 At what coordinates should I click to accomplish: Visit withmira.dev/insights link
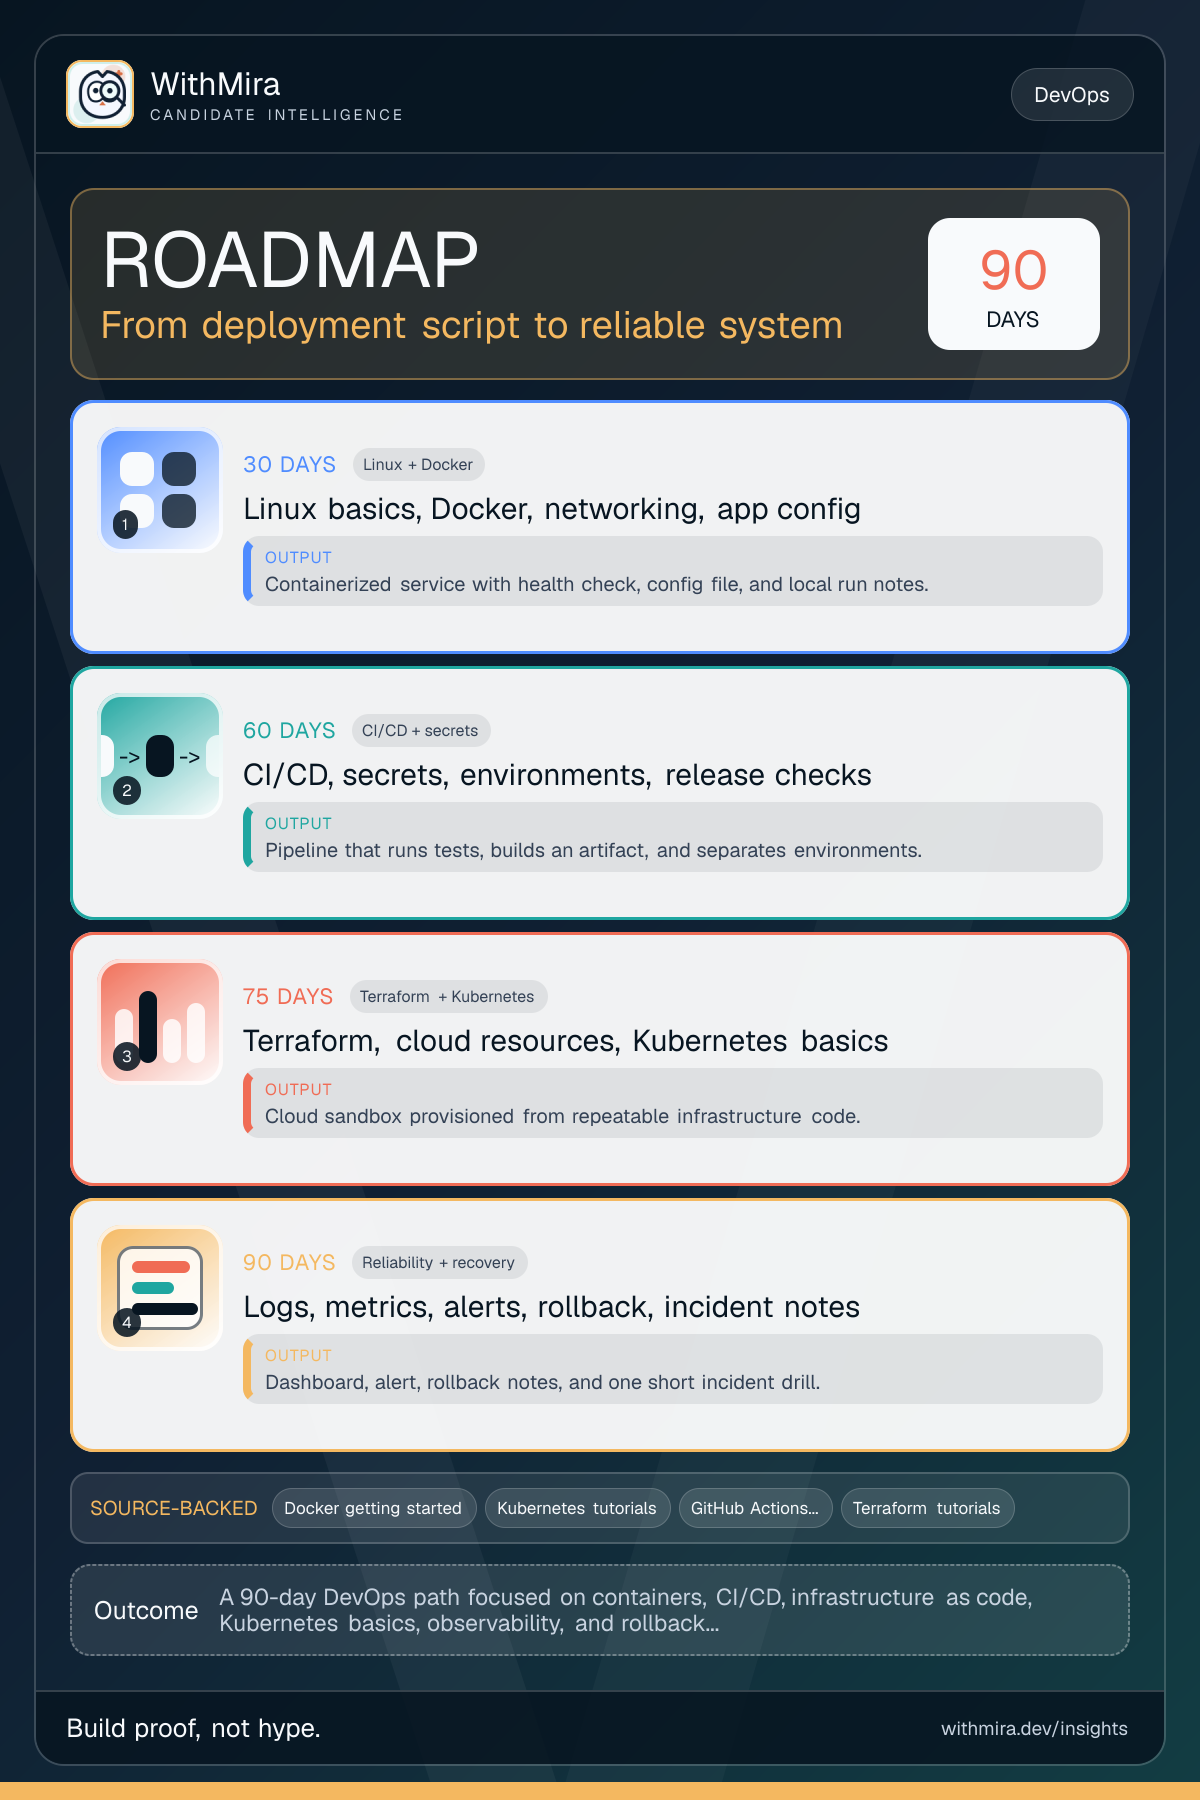1034,1729
